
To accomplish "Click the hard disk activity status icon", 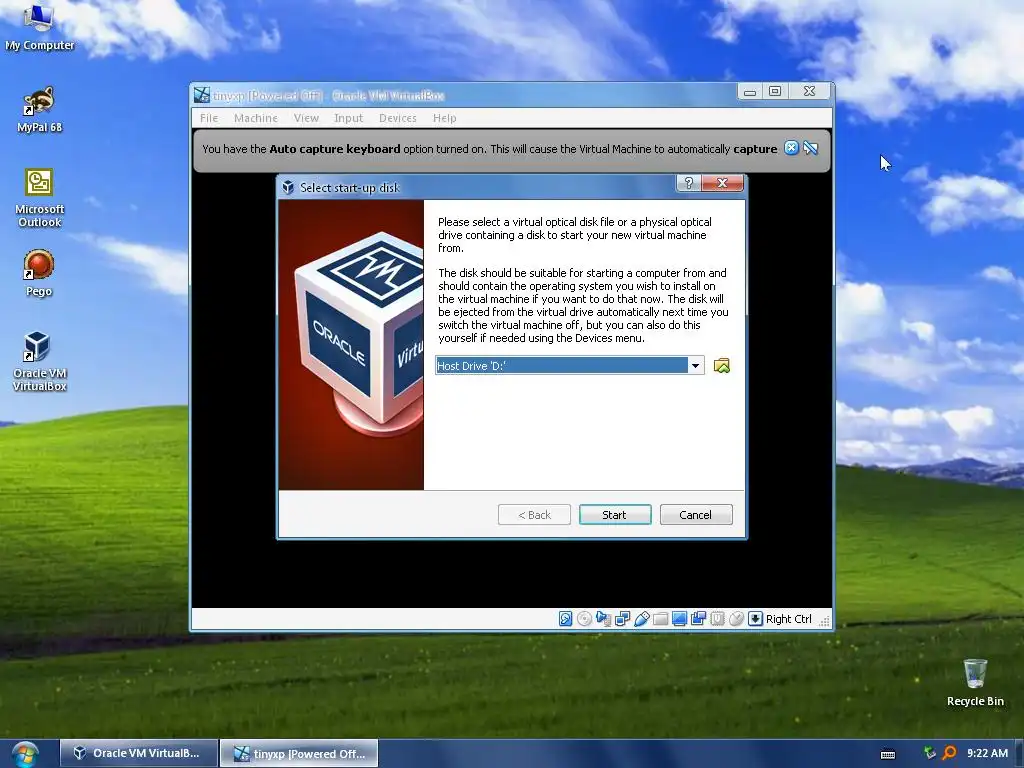I will click(566, 618).
